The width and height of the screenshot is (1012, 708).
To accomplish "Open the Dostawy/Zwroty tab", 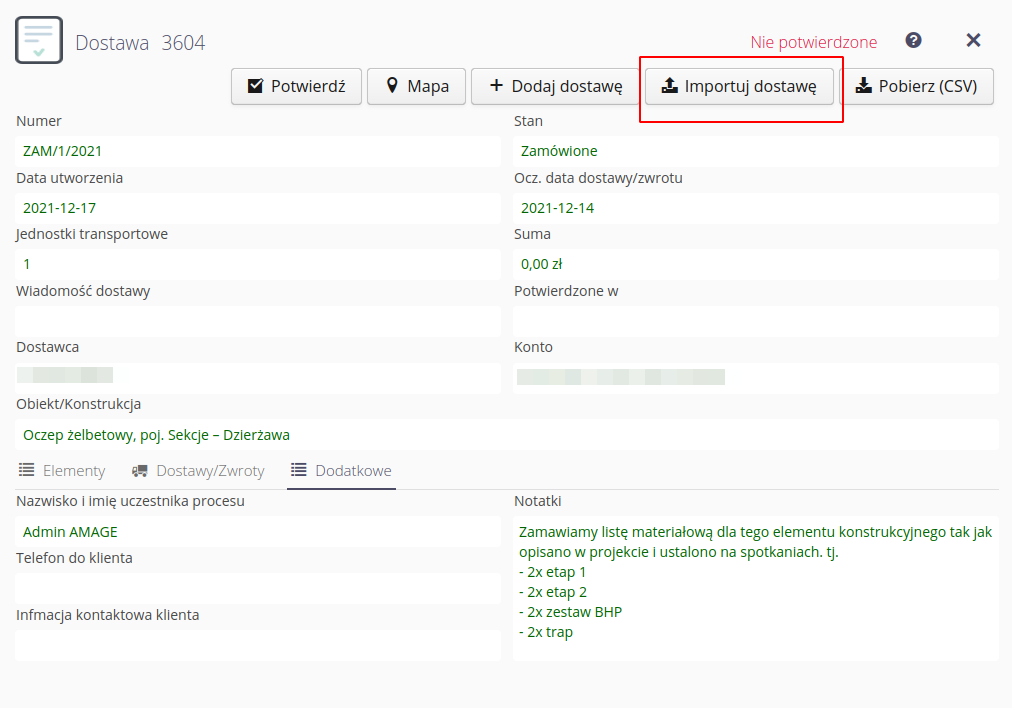I will pyautogui.click(x=198, y=471).
